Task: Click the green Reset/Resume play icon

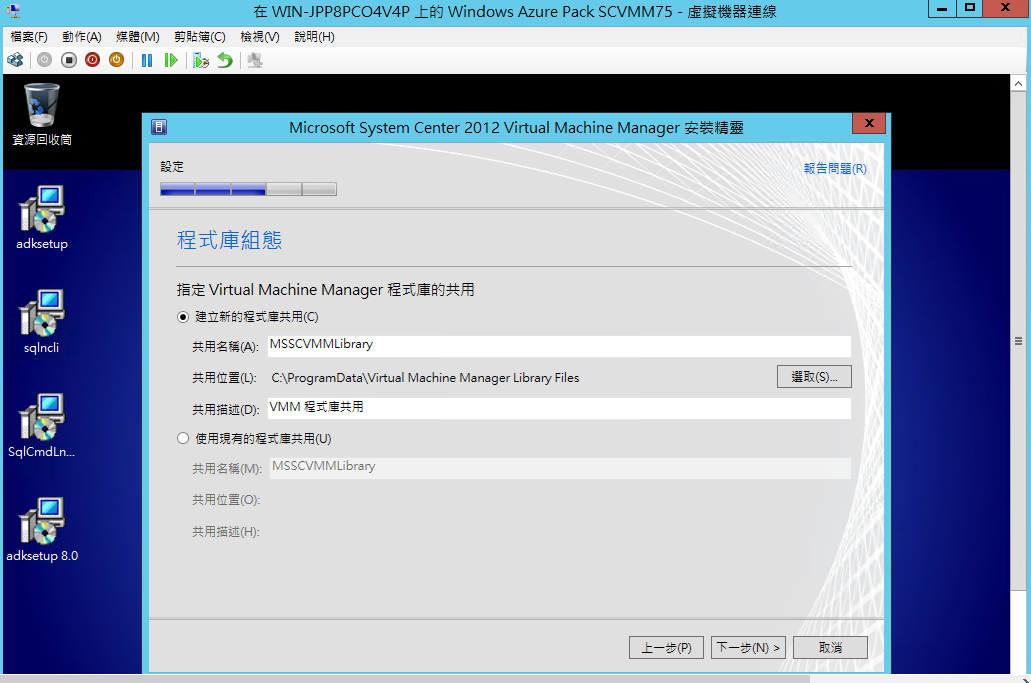Action: point(171,60)
